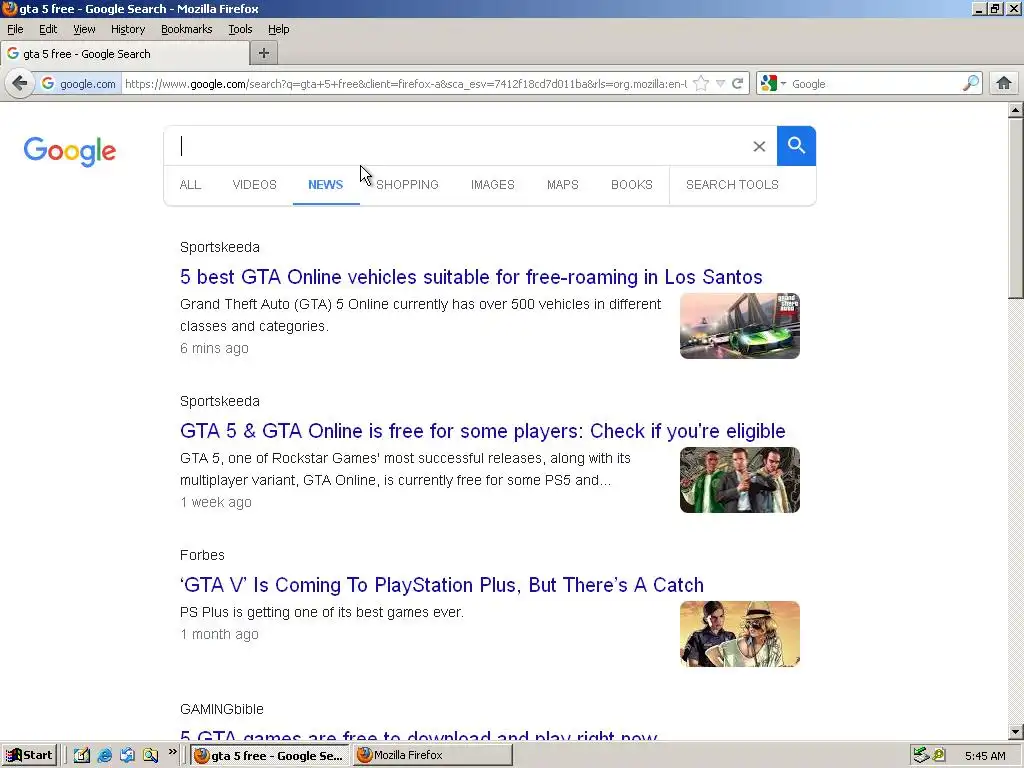This screenshot has width=1024, height=768.
Task: Bookmark this page with the star icon
Action: [701, 84]
